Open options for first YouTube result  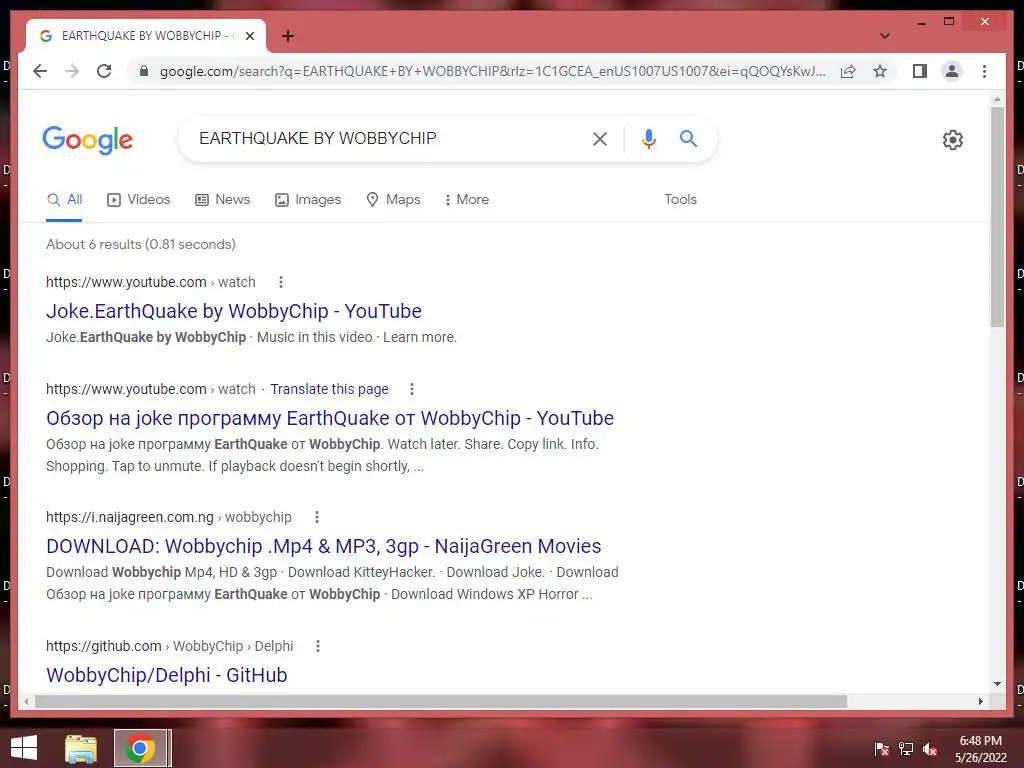click(281, 282)
